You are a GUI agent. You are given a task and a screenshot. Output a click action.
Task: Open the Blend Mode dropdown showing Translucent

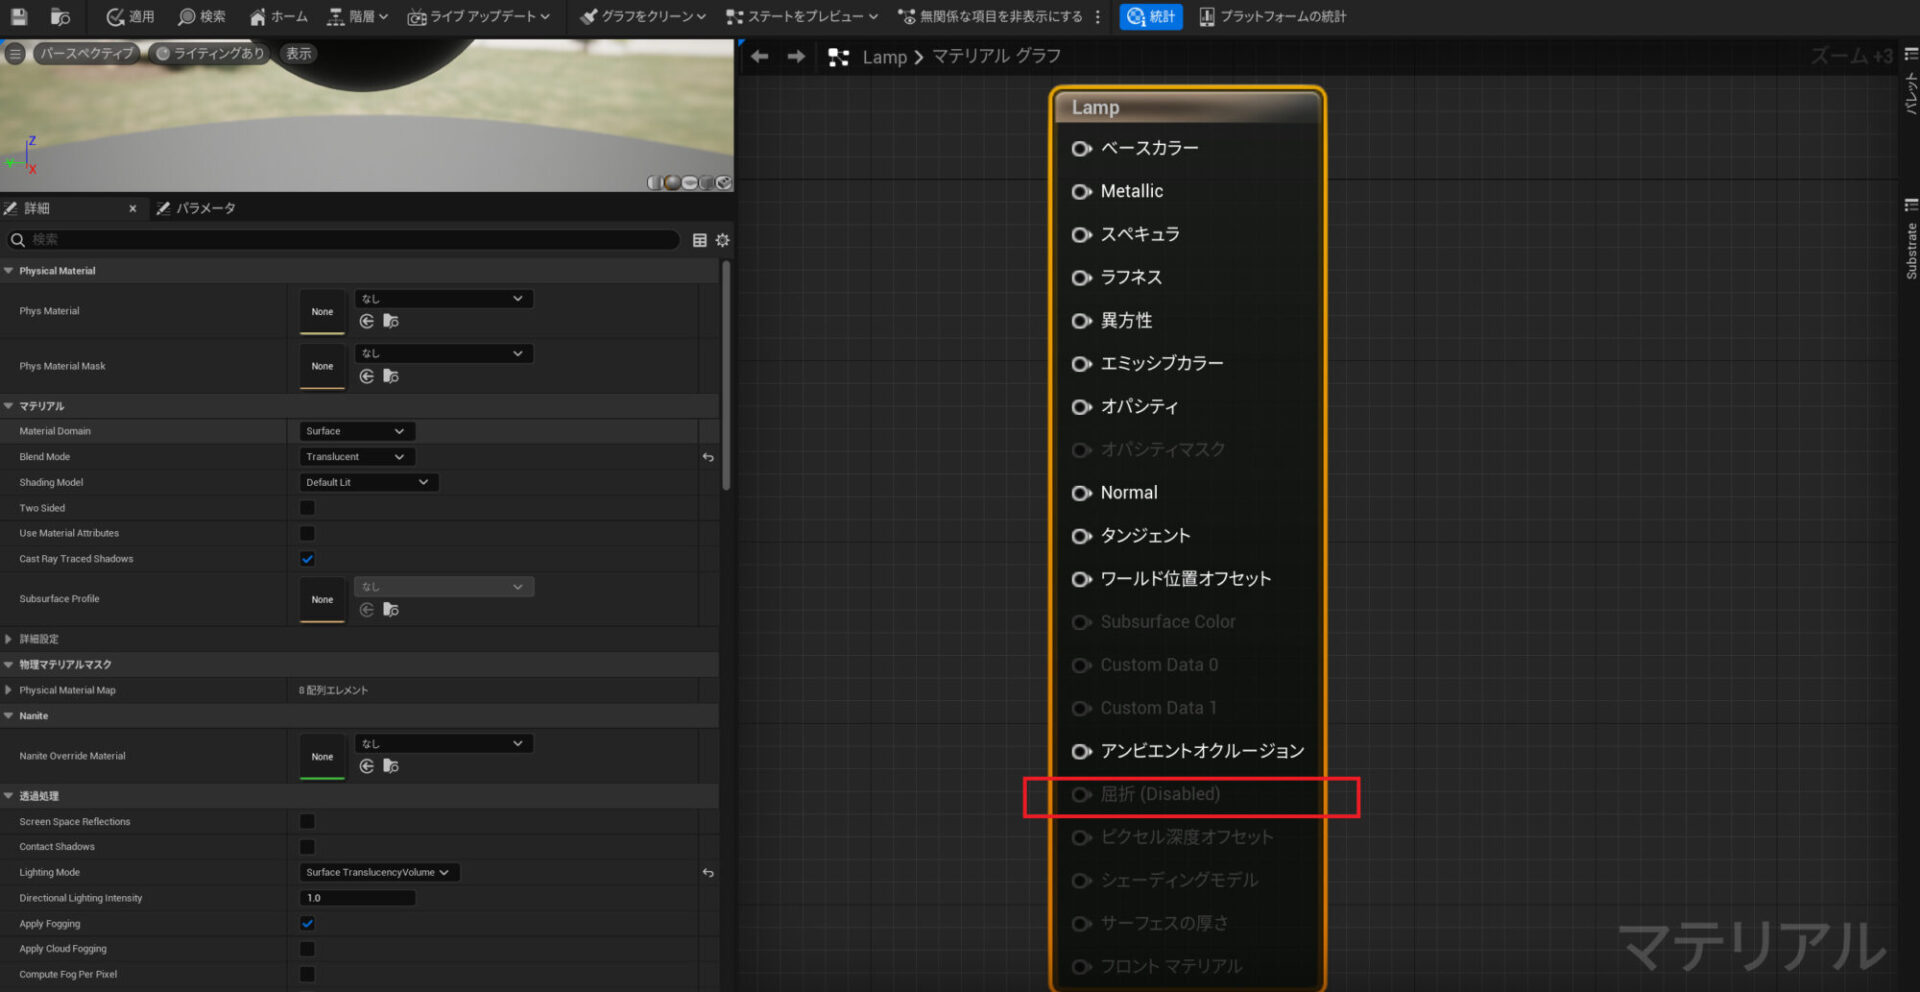[356, 456]
